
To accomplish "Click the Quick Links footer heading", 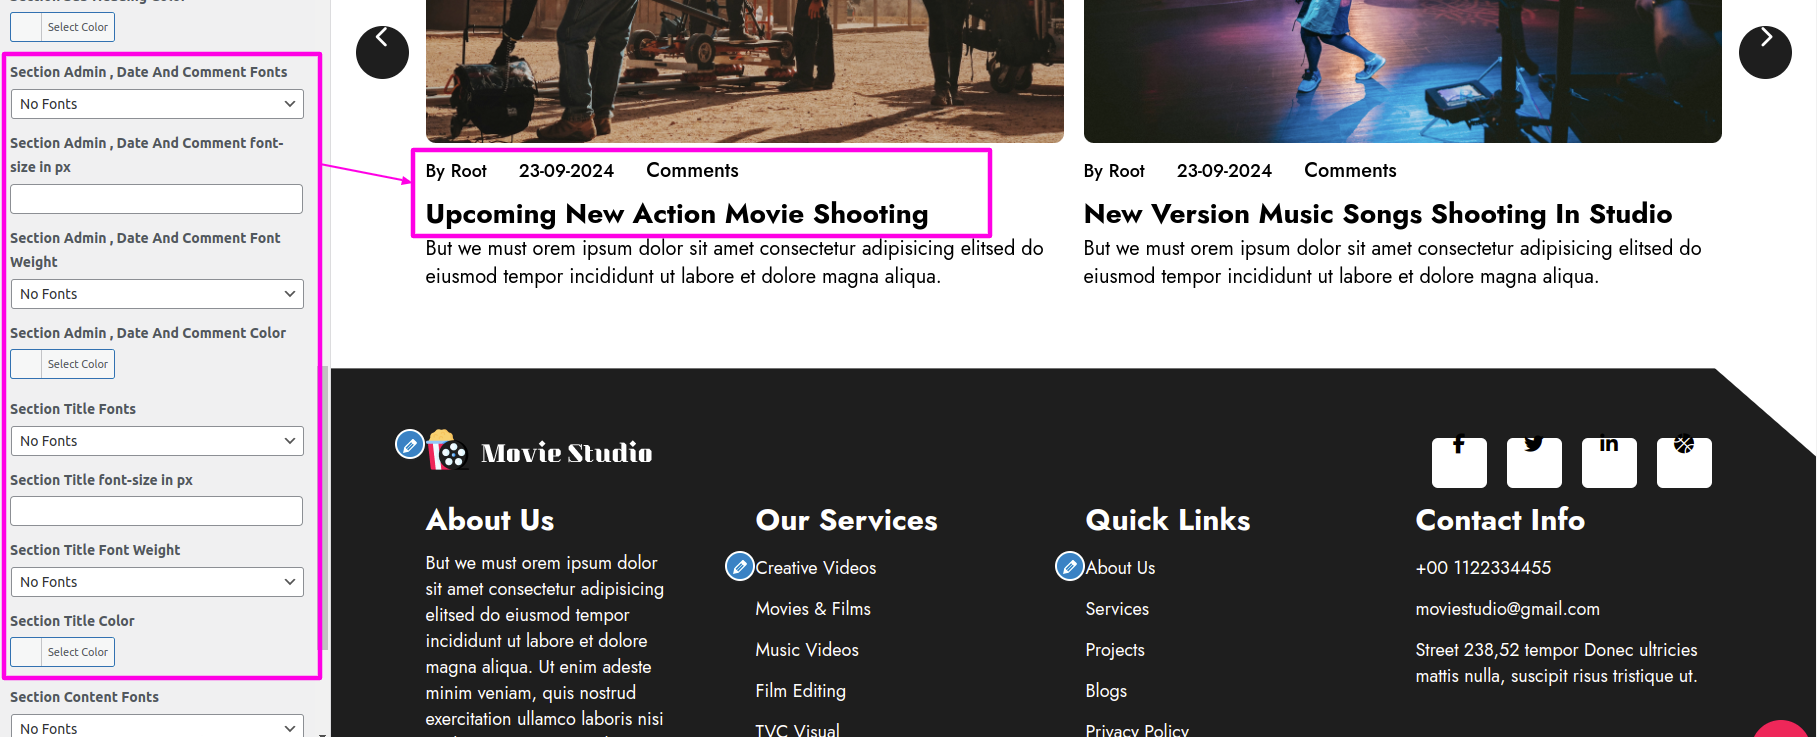I will click(1168, 520).
